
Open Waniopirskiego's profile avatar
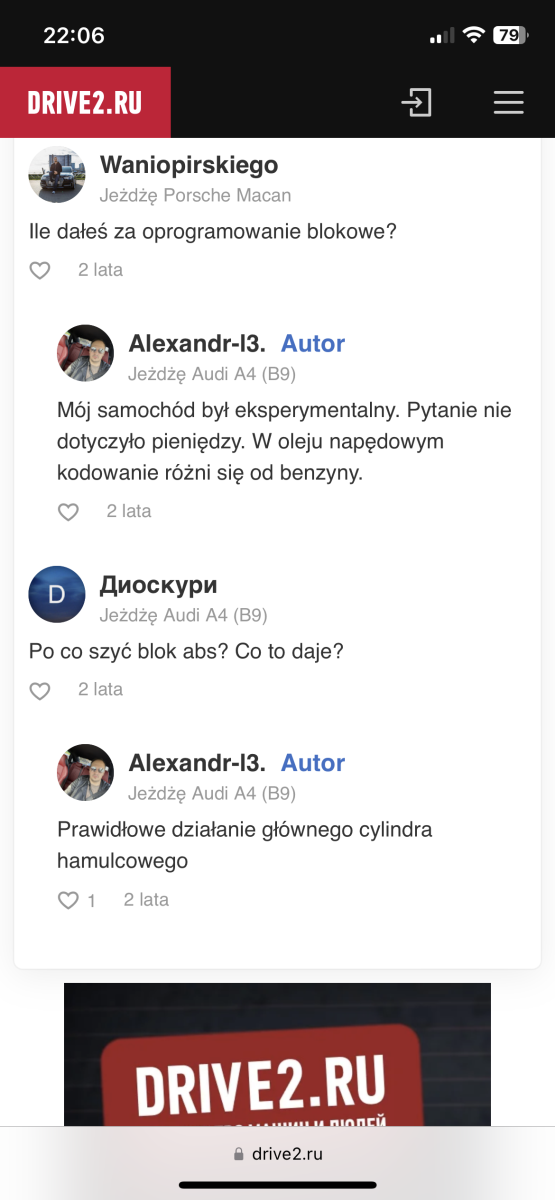57,175
